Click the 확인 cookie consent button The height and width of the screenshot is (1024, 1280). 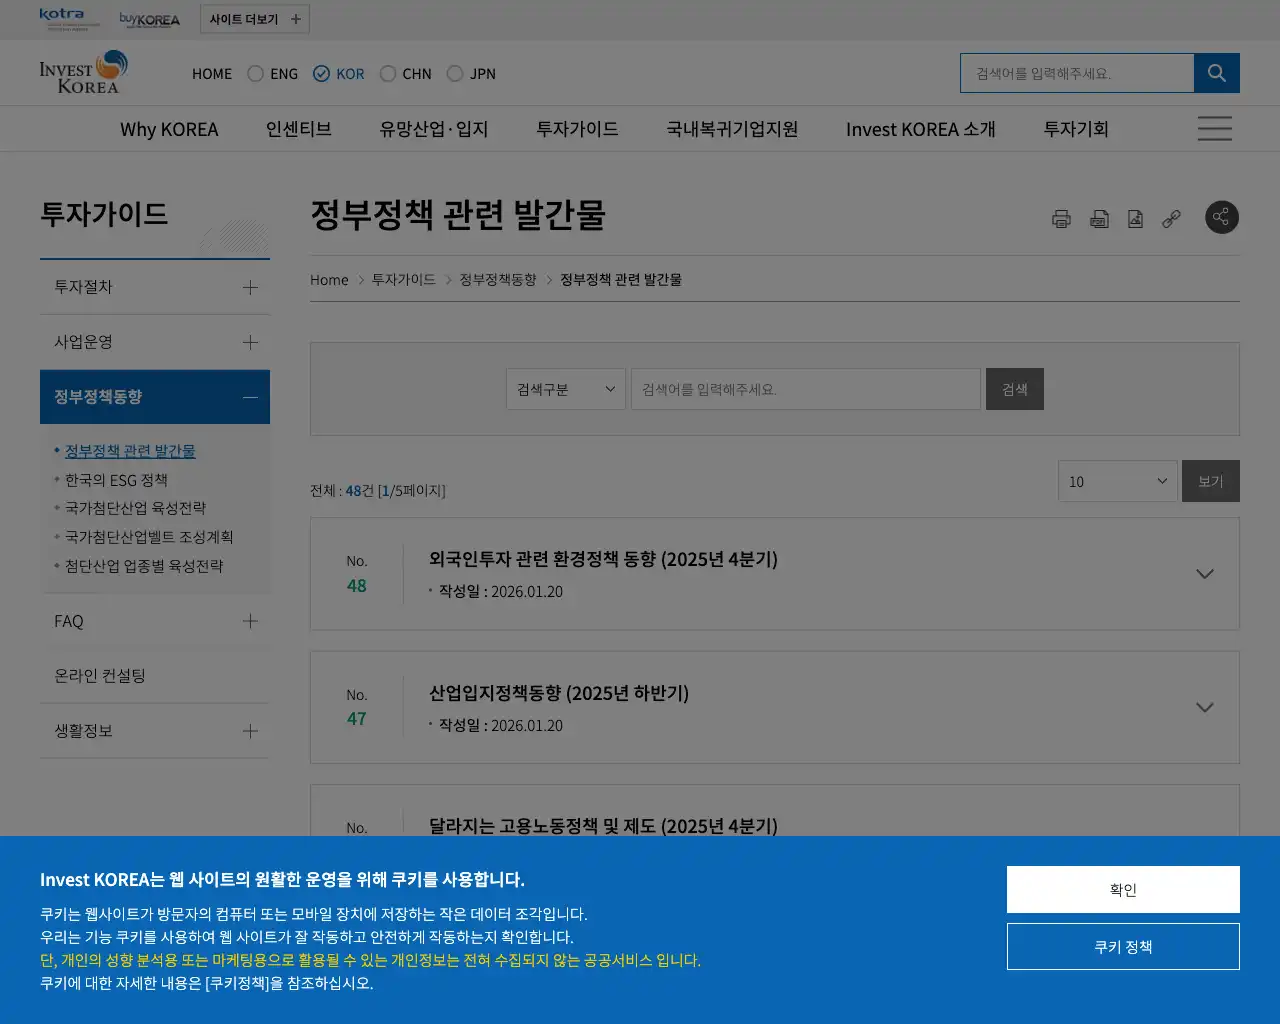1122,889
